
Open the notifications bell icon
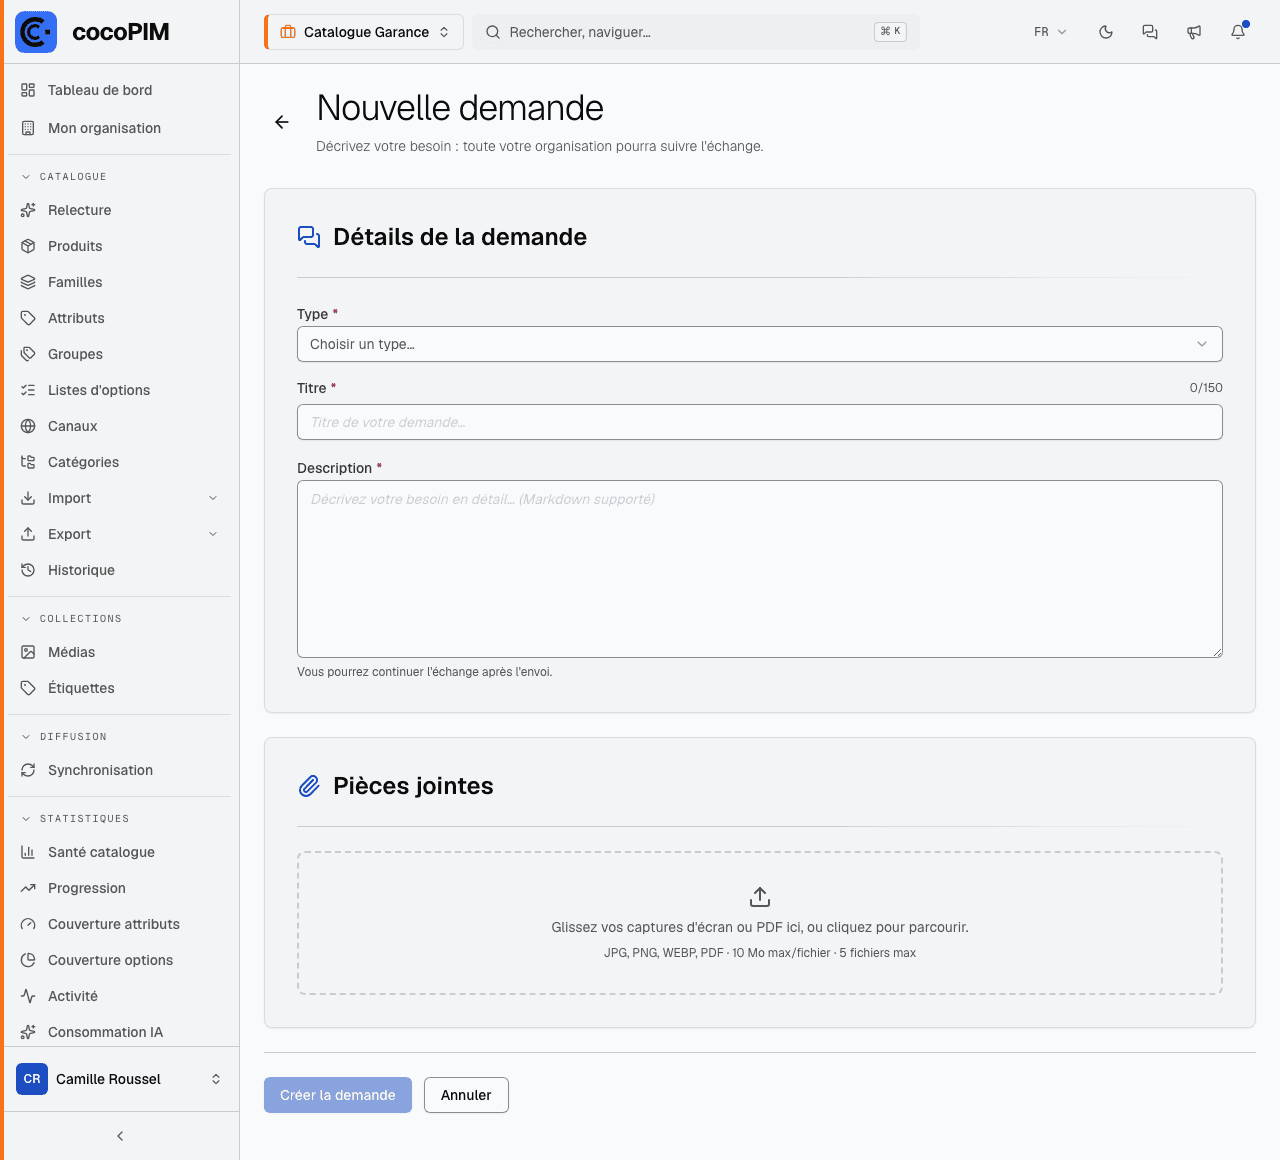click(x=1238, y=32)
